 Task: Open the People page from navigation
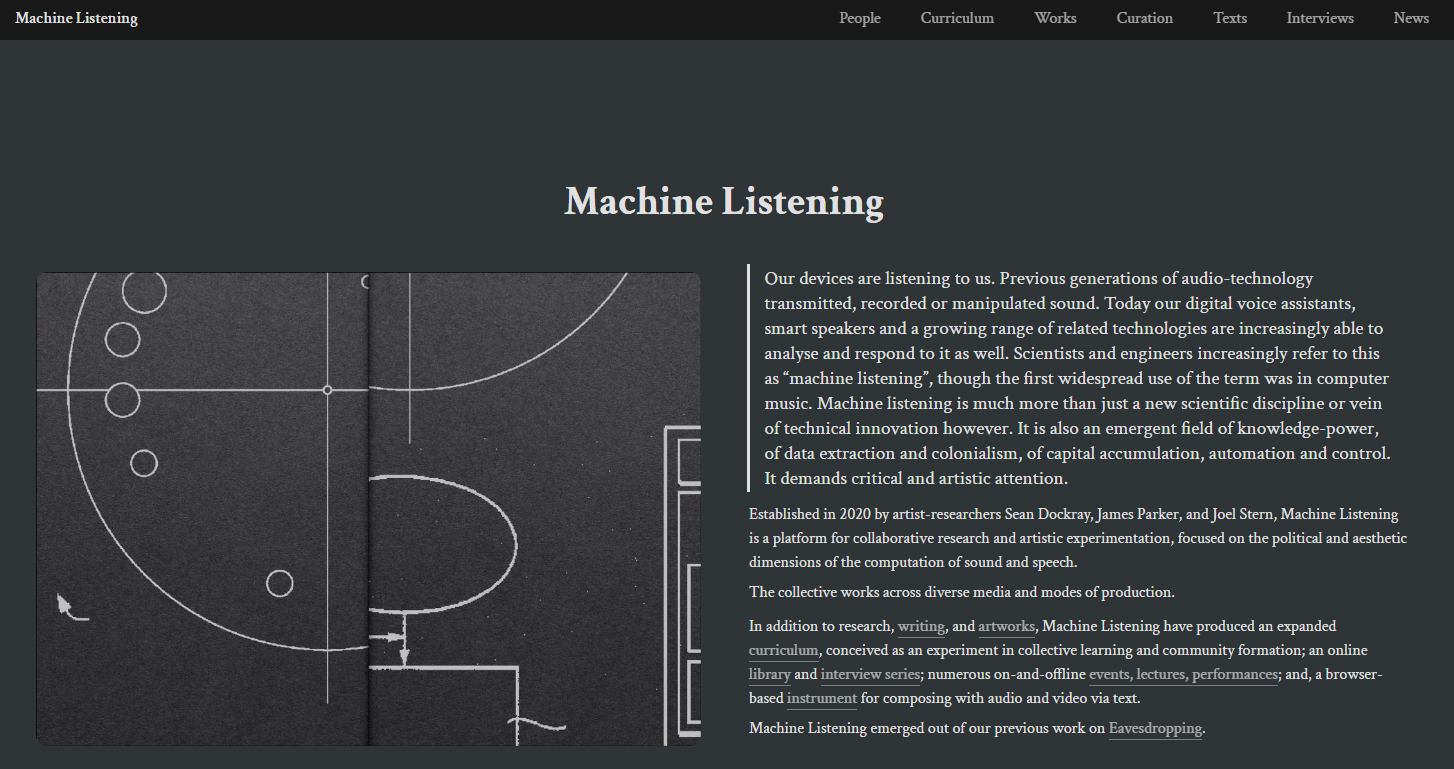coord(859,18)
